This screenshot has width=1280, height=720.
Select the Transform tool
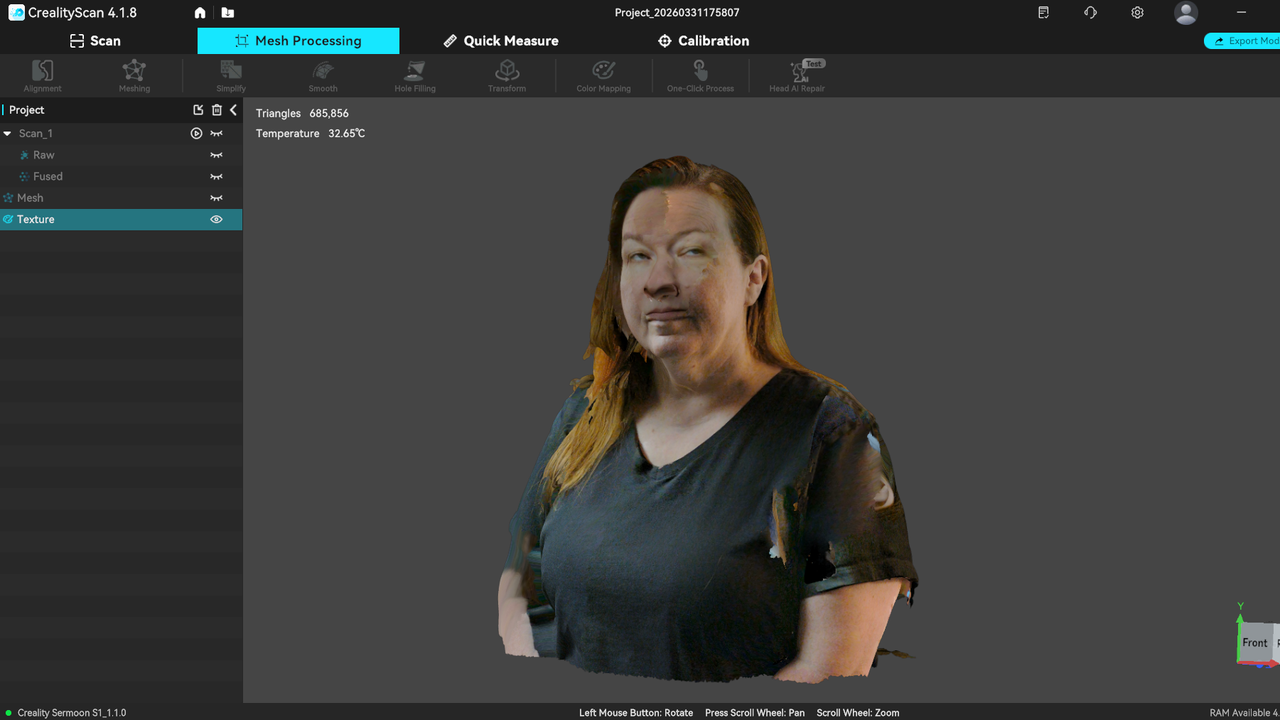[x=507, y=75]
